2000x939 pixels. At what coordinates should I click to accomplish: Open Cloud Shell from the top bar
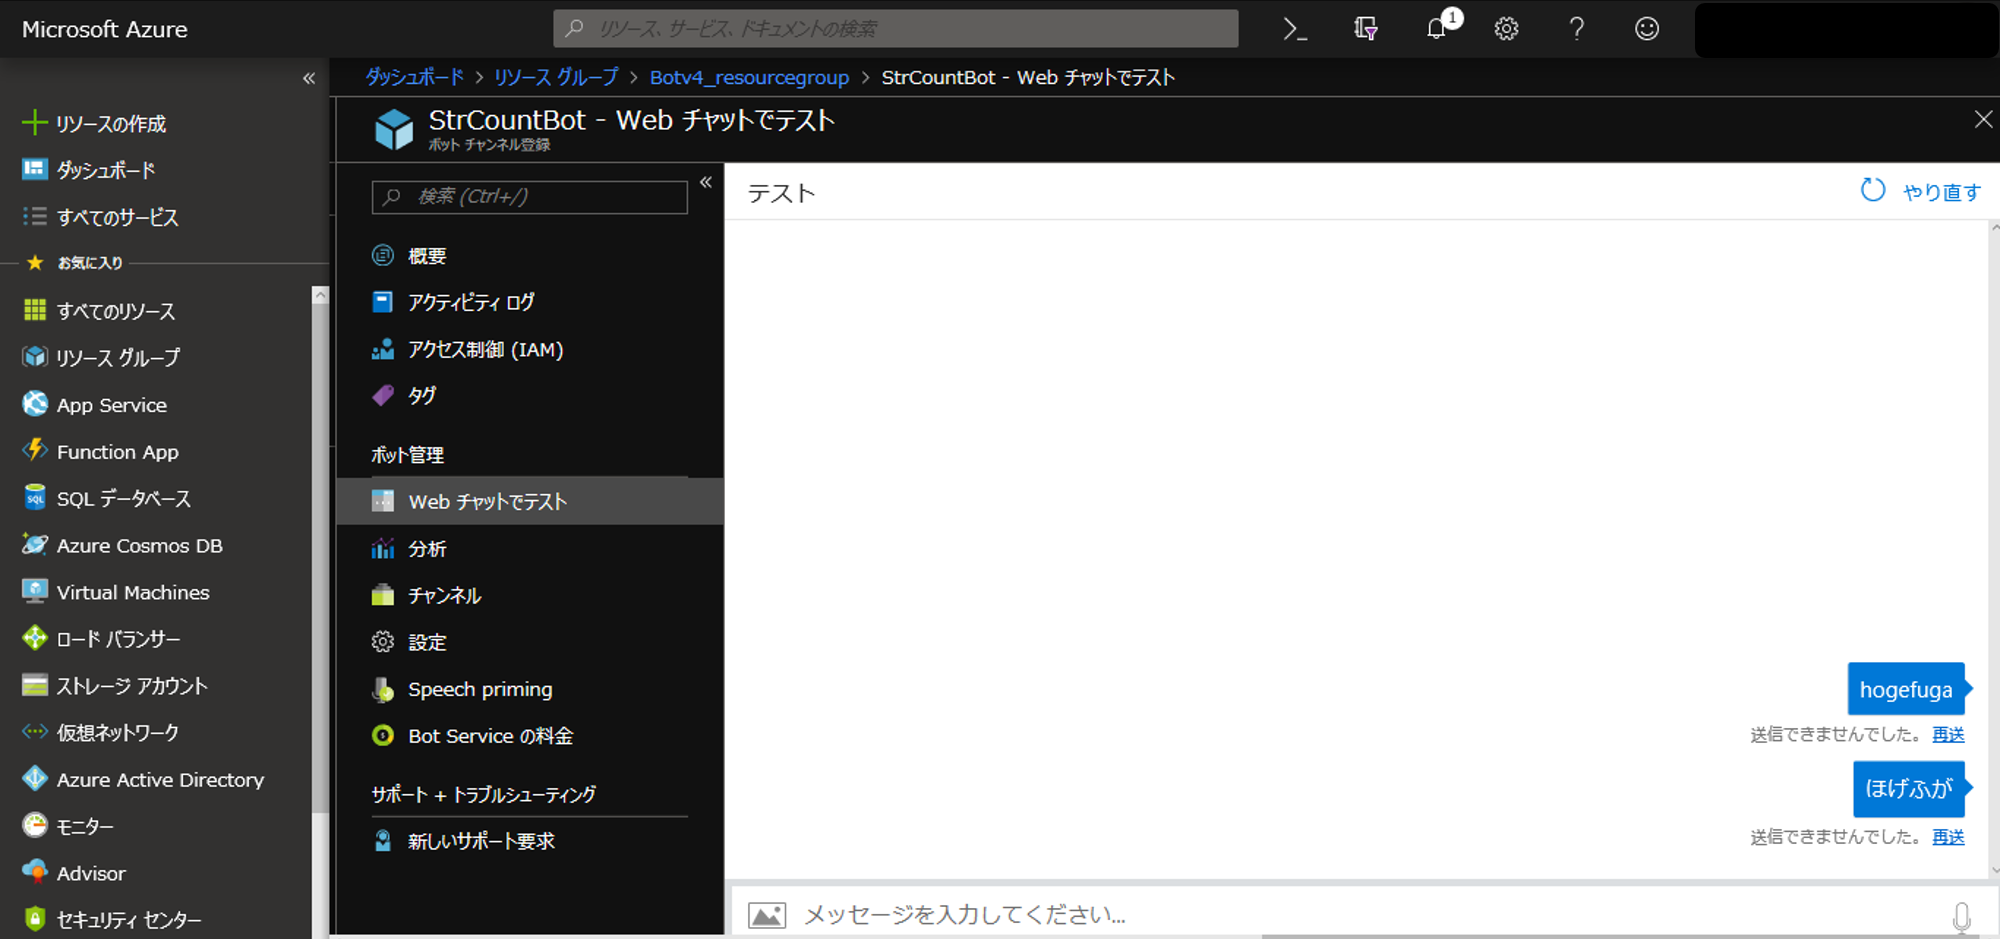(x=1293, y=28)
